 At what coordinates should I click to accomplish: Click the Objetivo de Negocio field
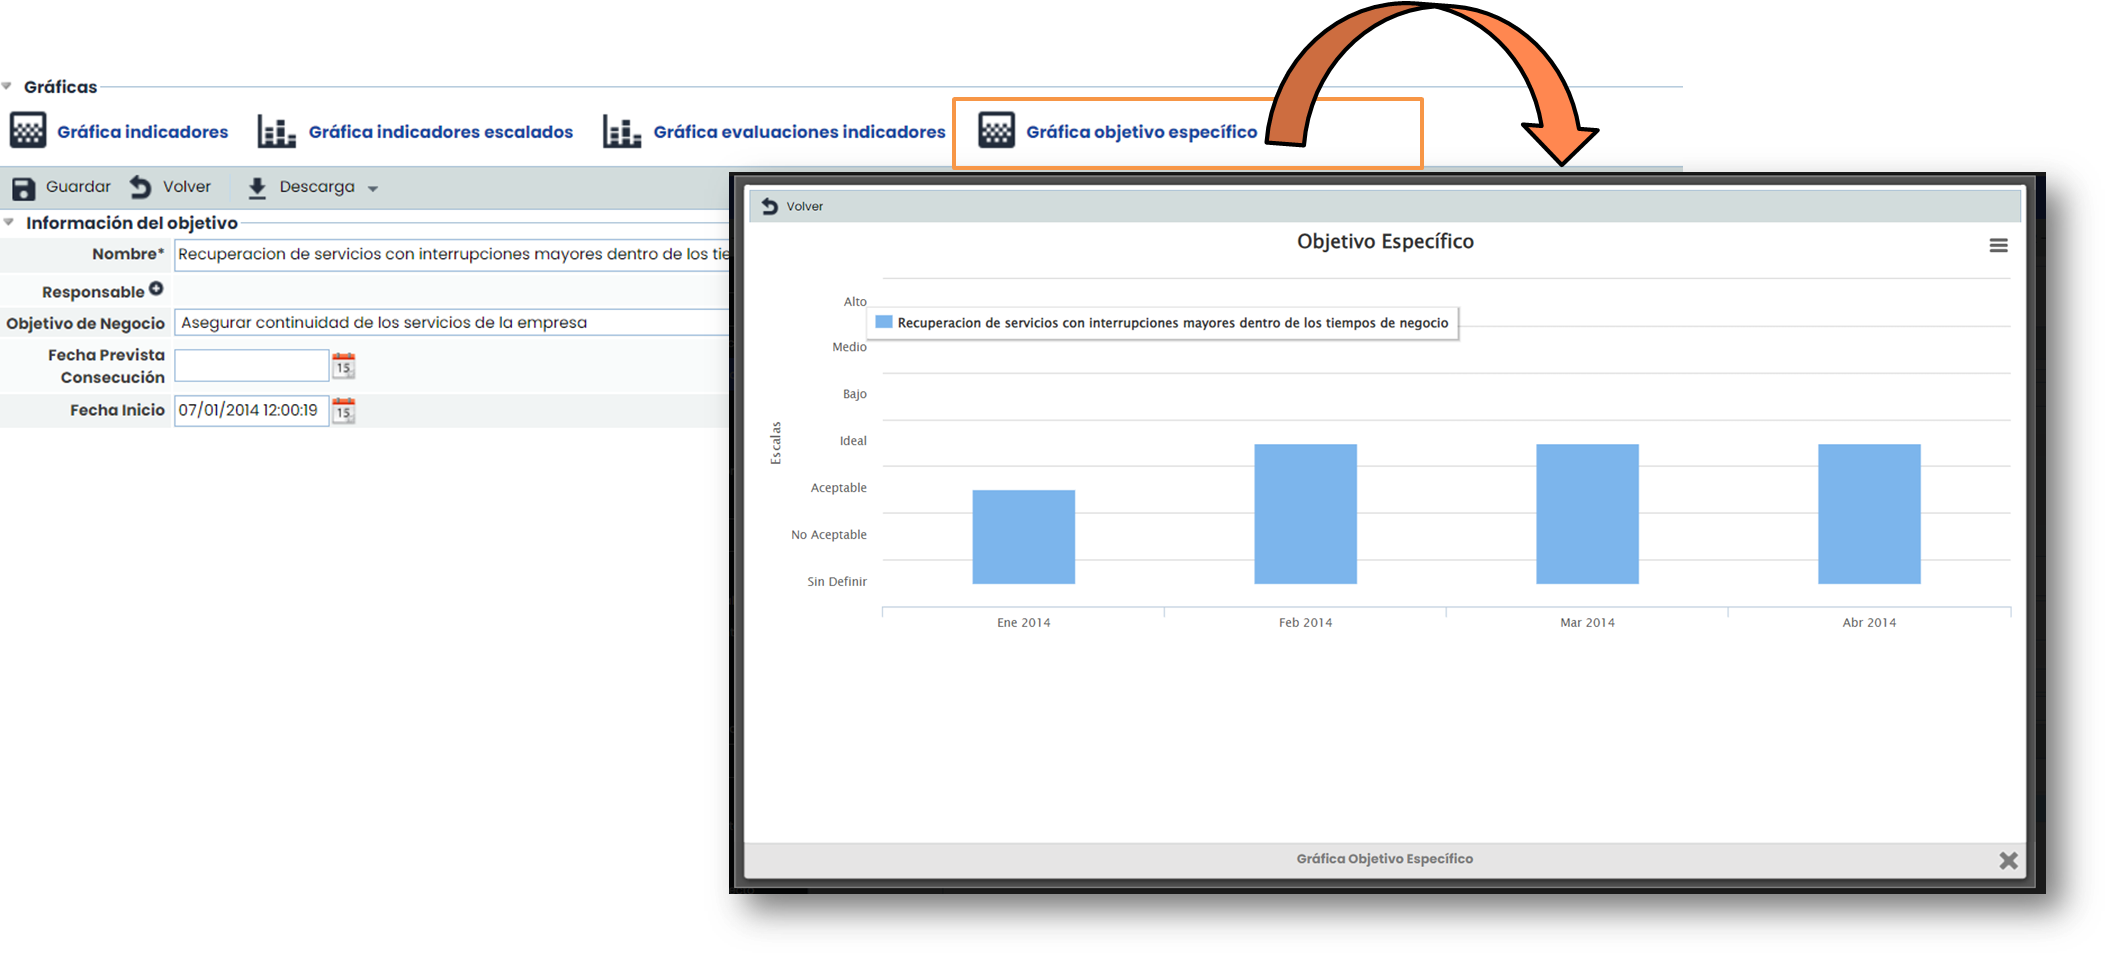coord(452,323)
